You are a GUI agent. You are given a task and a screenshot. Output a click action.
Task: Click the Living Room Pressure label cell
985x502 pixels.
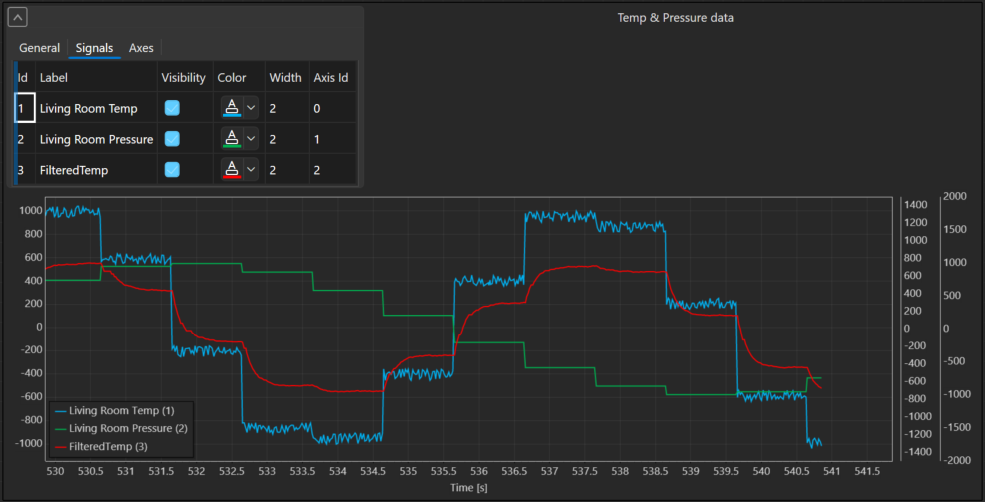pyautogui.click(x=96, y=139)
